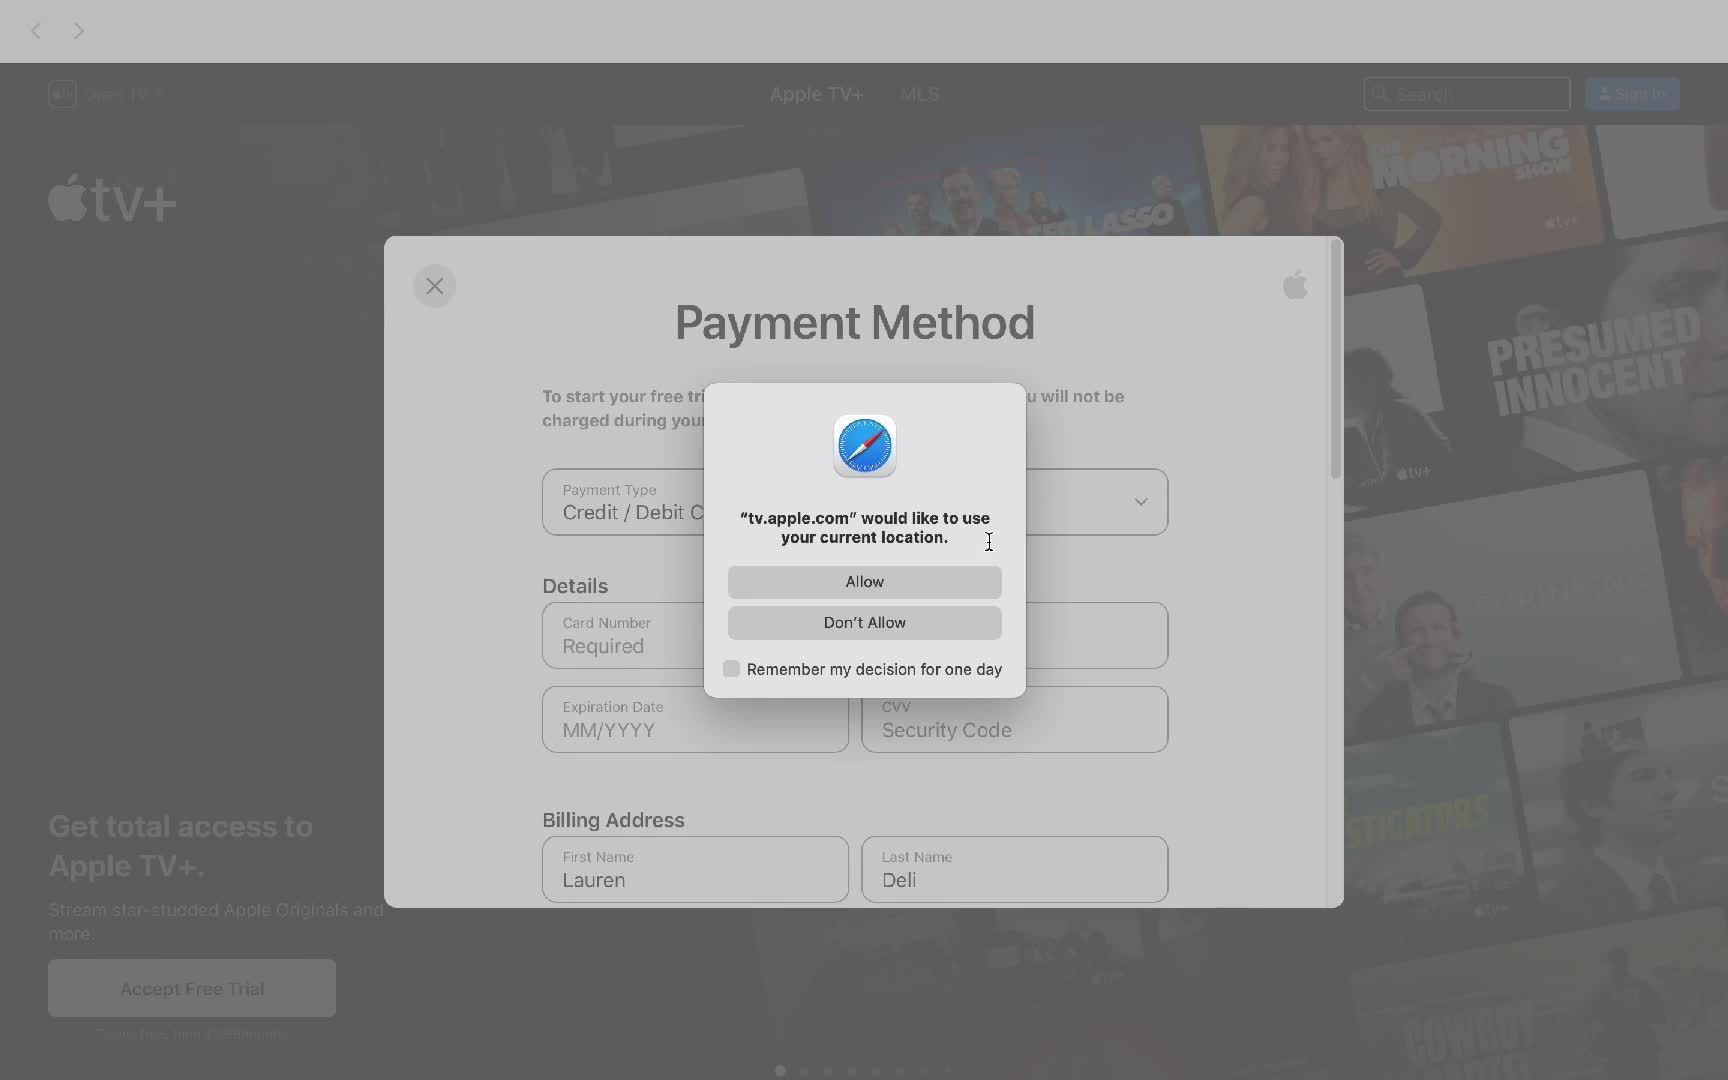1728x1080 pixels.
Task: Tick Remember my decision for one day
Action: coord(731,669)
